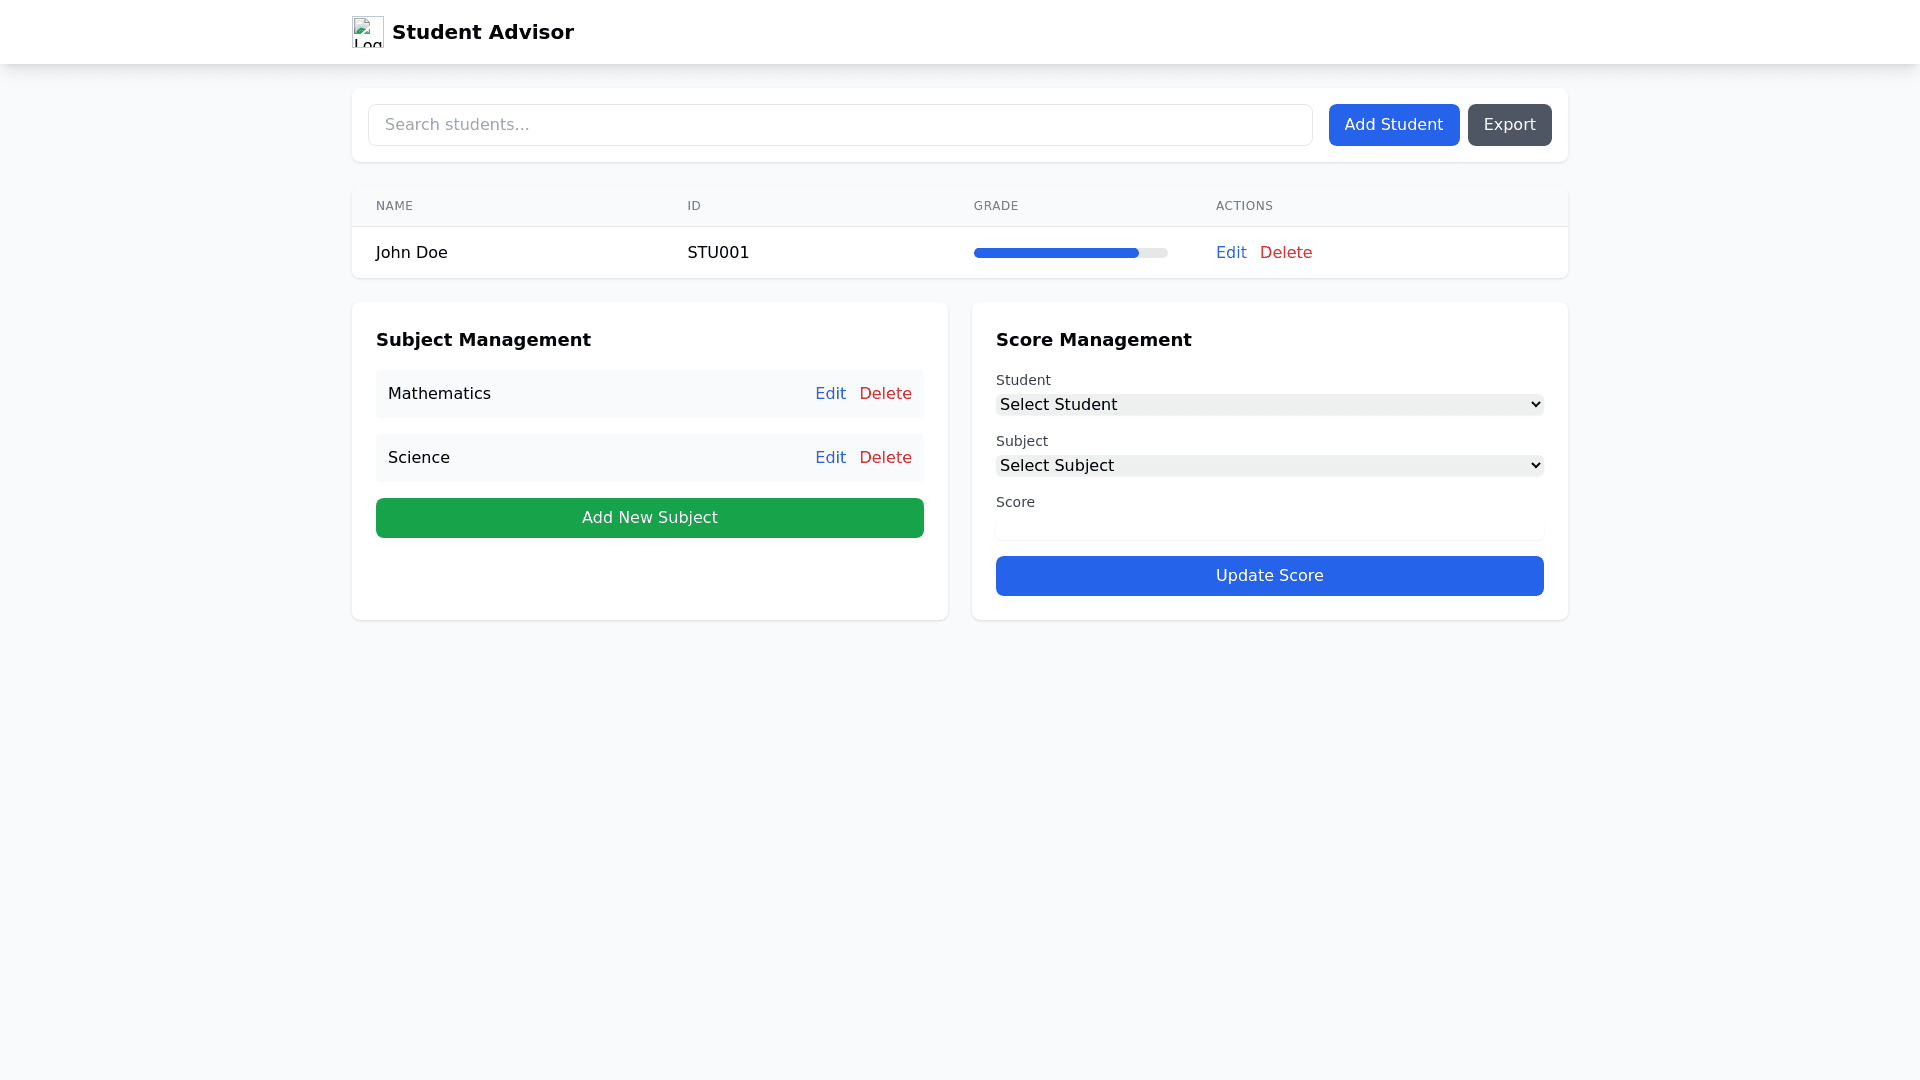The image size is (1920, 1080).
Task: Click the Update Score button
Action: click(x=1269, y=575)
